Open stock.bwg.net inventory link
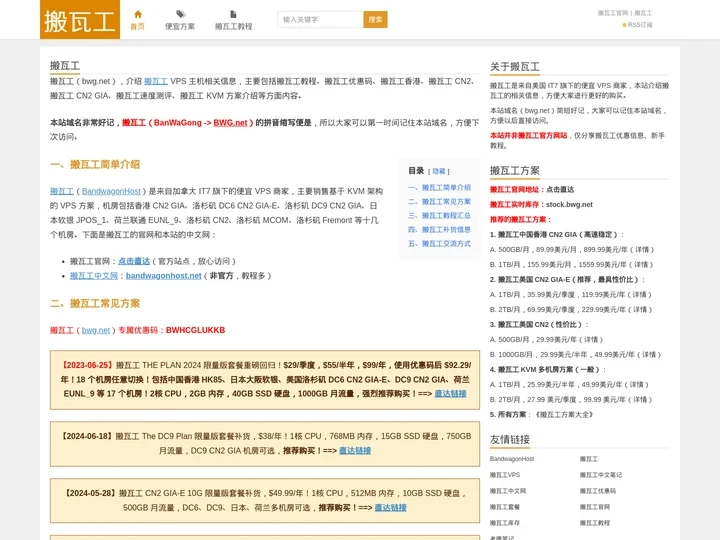 pos(569,204)
